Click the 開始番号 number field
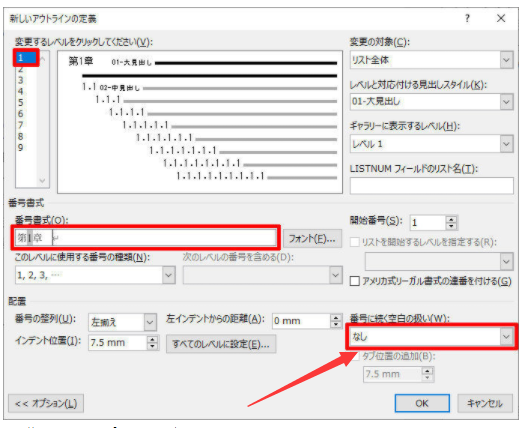Viewport: 527px width, 428px height. [428, 223]
